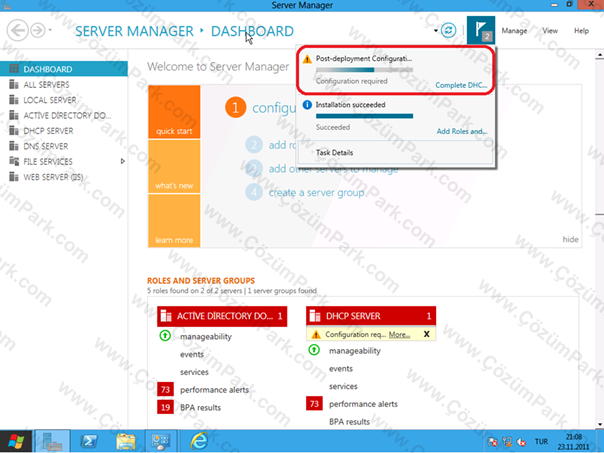Open the Active Directory DO... tile header
604x453 pixels.
[x=222, y=316]
